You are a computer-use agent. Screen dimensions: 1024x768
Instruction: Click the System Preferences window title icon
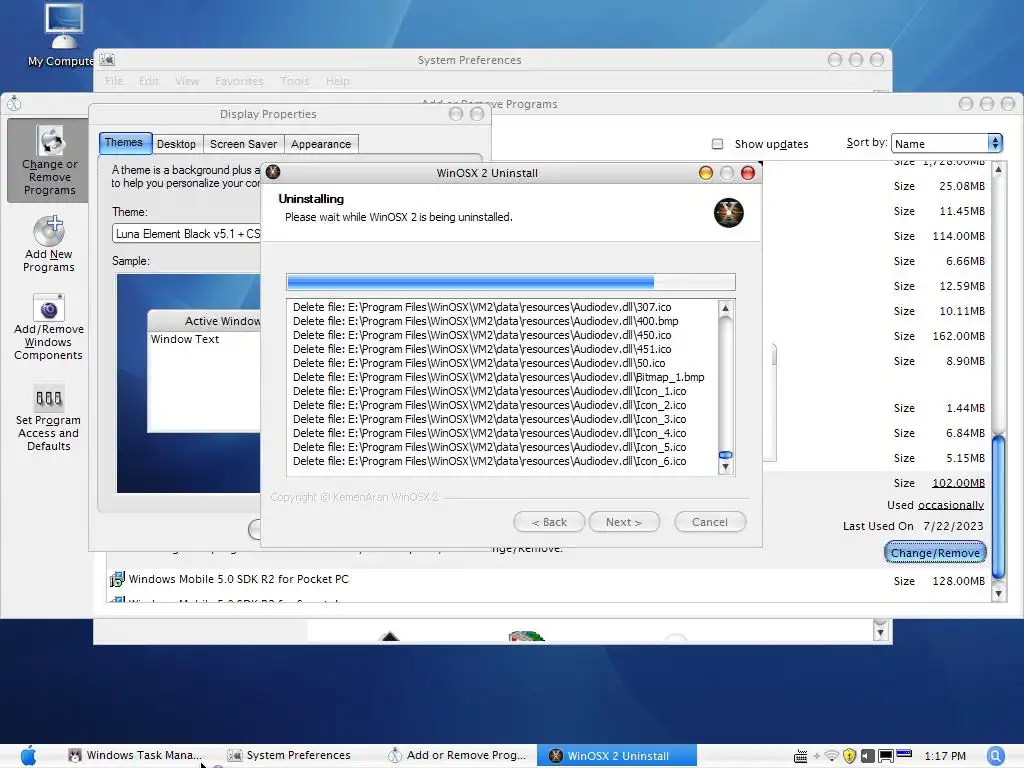coord(108,59)
